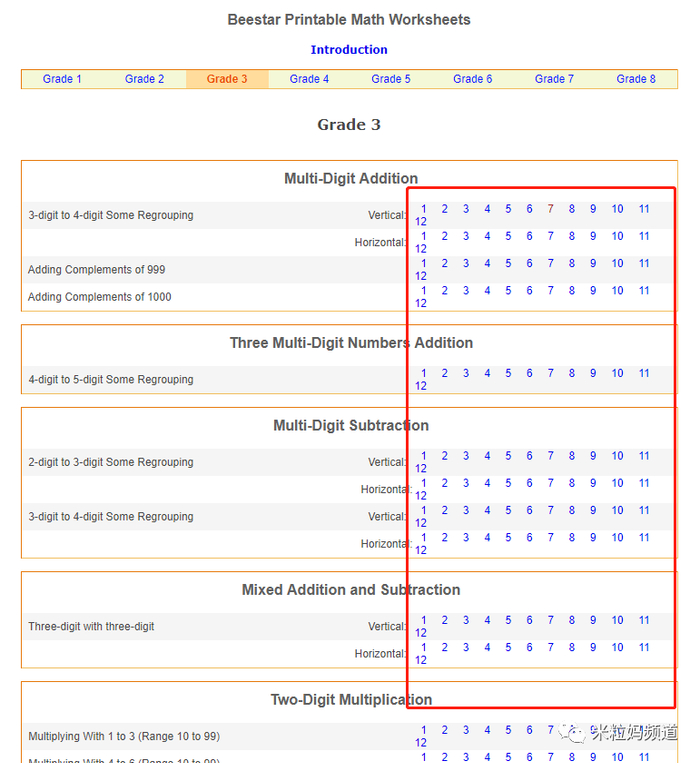700x763 pixels.
Task: Click the 'Adding Complements of 999' row label
Action: click(x=96, y=270)
